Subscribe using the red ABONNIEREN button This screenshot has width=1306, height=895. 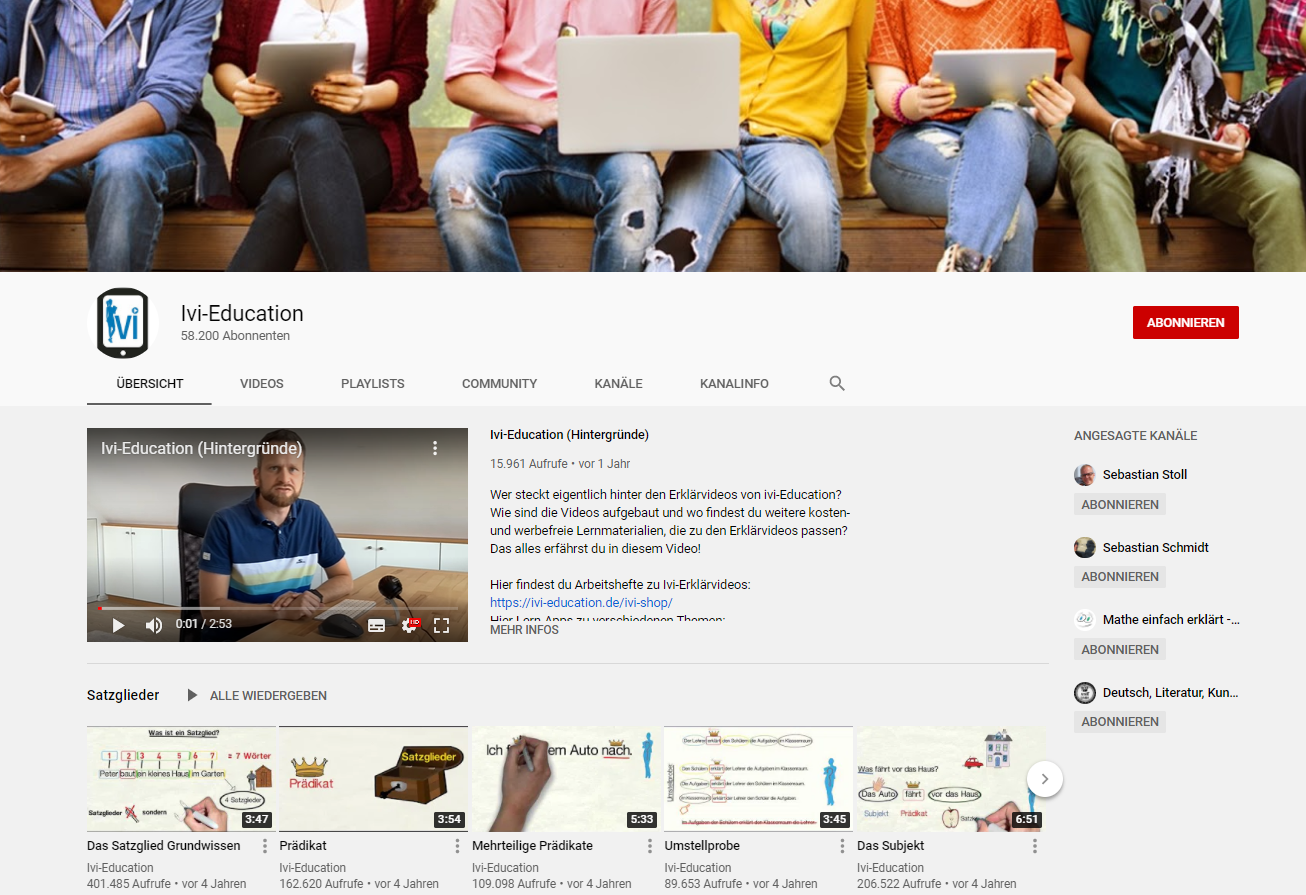1185,322
